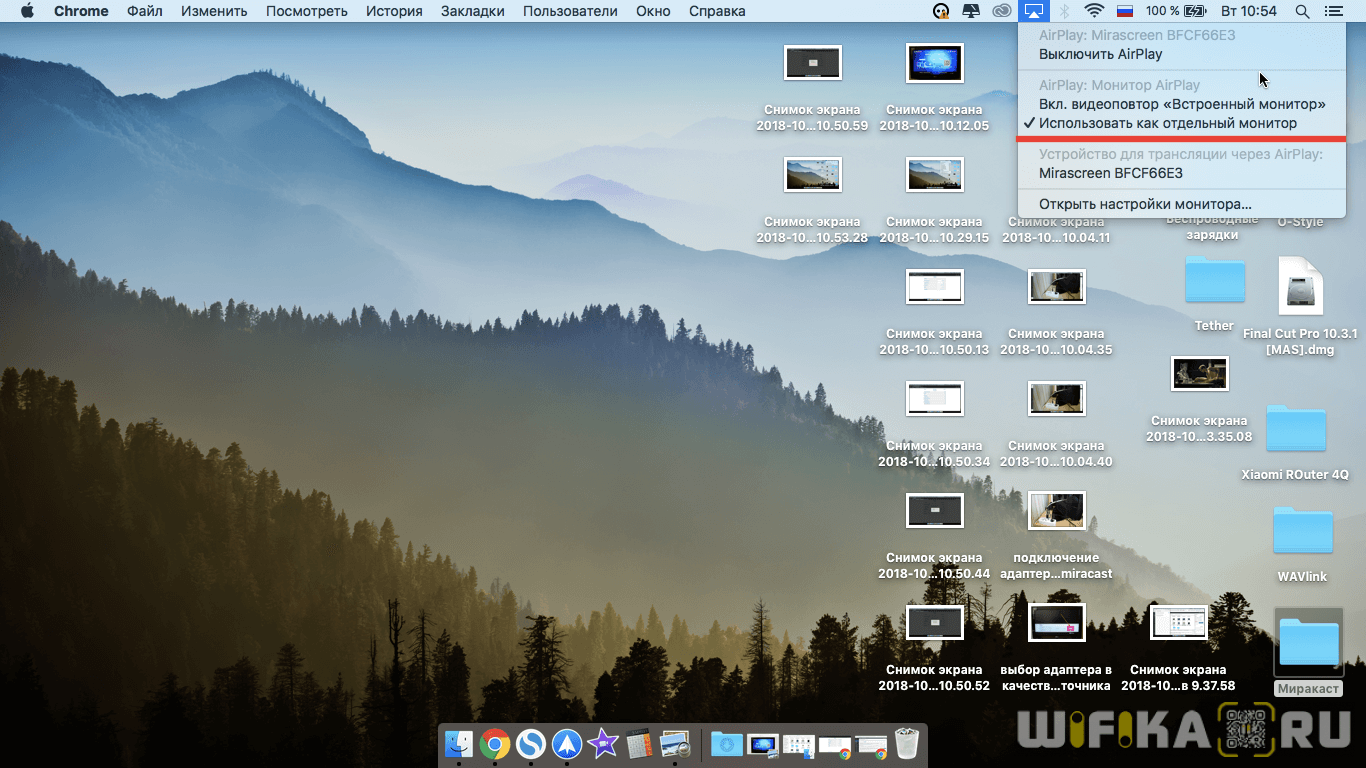Open Finder from the dock
The height and width of the screenshot is (768, 1366).
[460, 744]
